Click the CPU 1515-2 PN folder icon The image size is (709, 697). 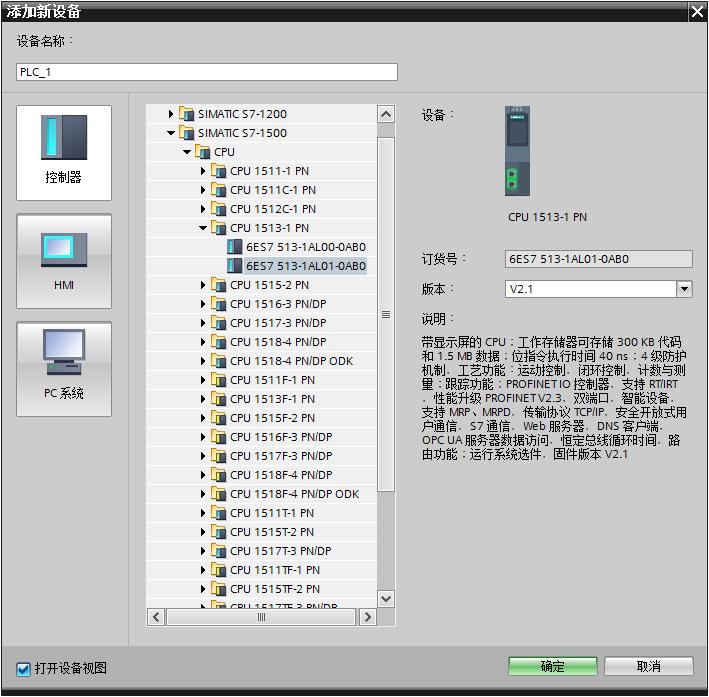point(219,285)
